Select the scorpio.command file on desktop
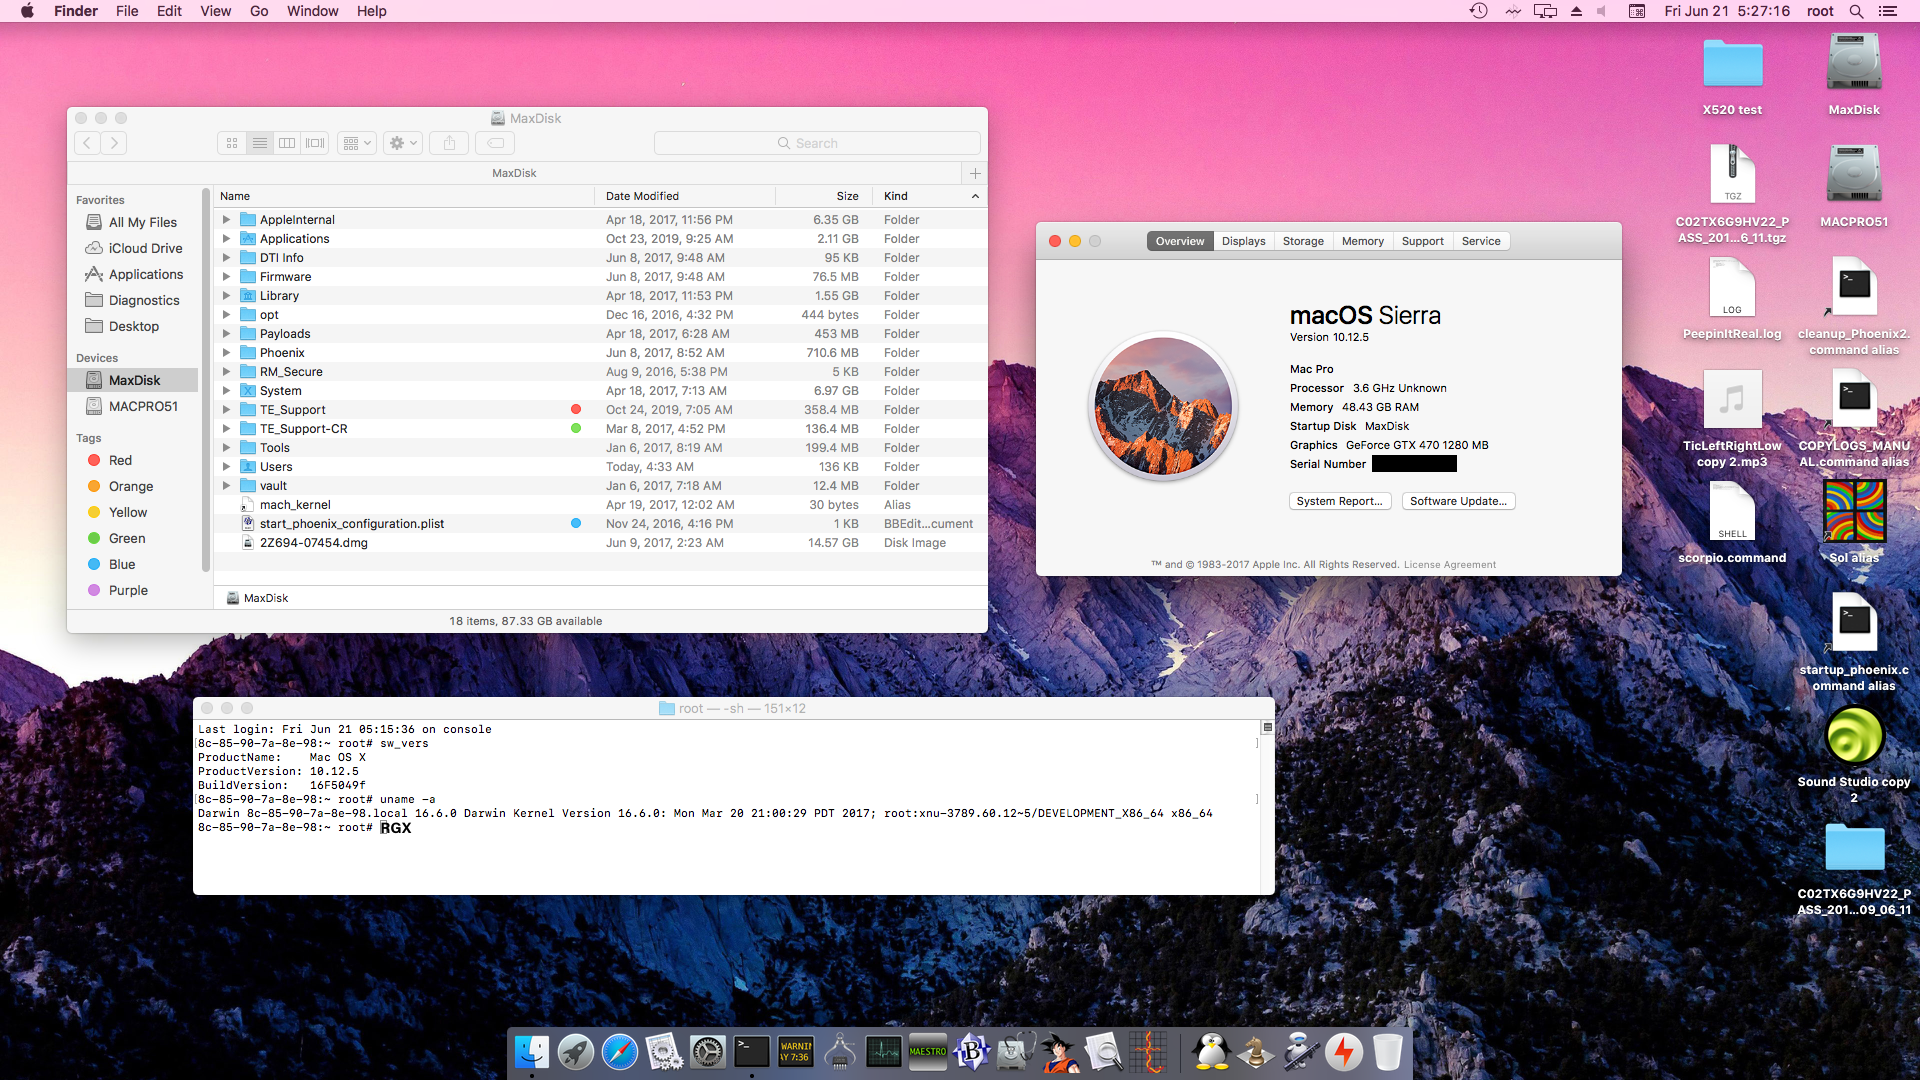 [x=1732, y=512]
